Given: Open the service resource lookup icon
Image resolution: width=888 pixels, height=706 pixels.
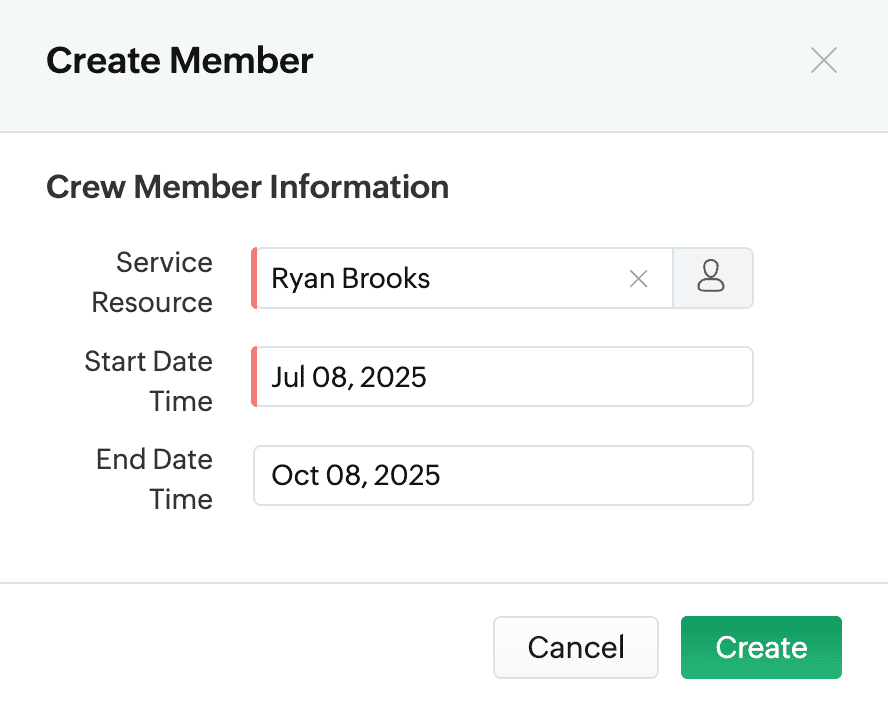Looking at the screenshot, I should [712, 278].
